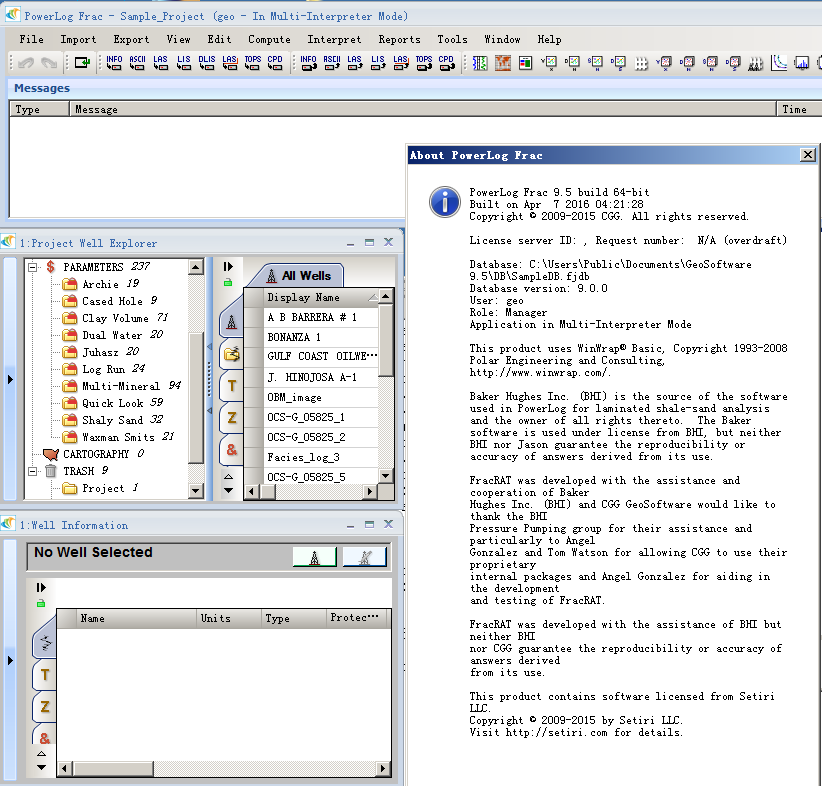Select well J. HINOJOSA A-1 in the list
Image resolution: width=822 pixels, height=786 pixels.
pyautogui.click(x=321, y=378)
